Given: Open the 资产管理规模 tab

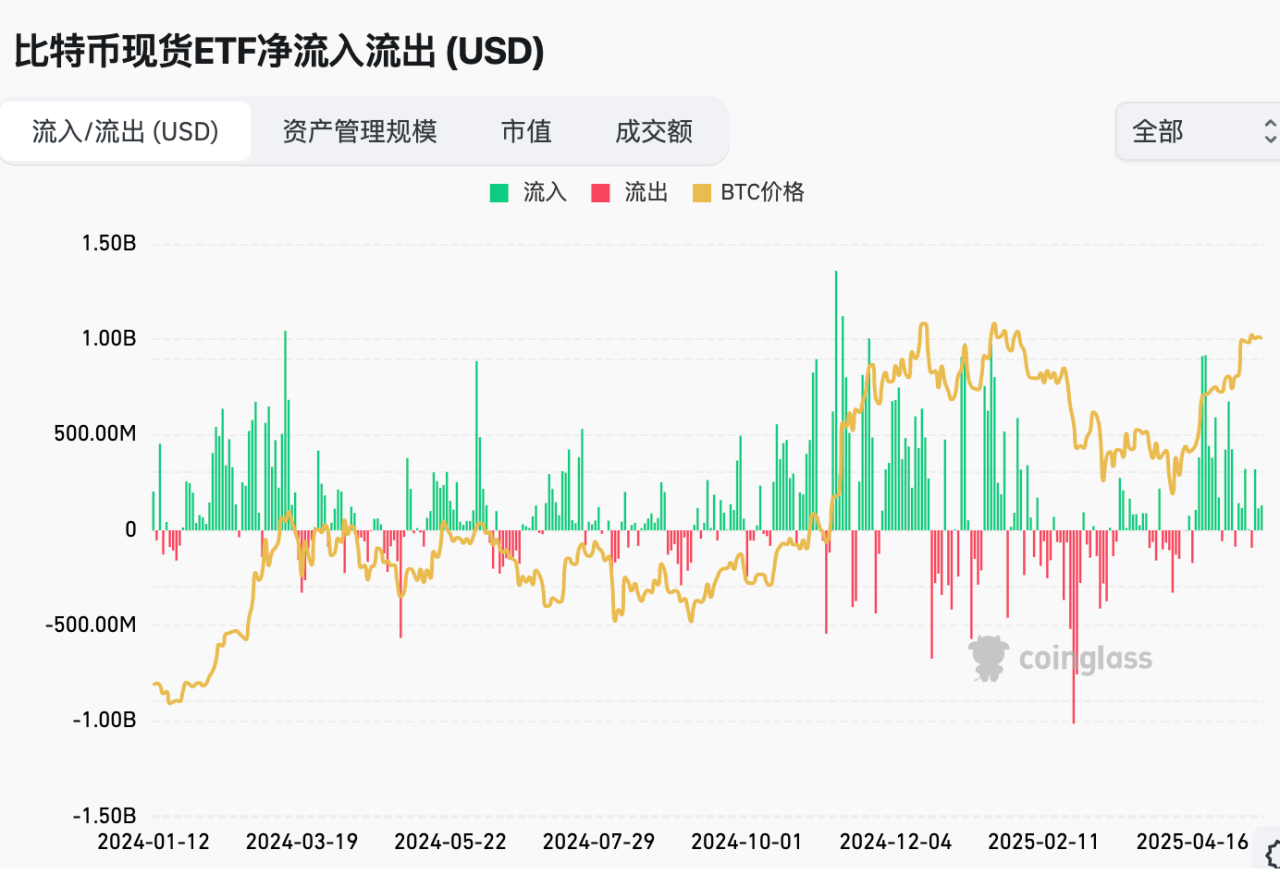Looking at the screenshot, I should tap(360, 131).
